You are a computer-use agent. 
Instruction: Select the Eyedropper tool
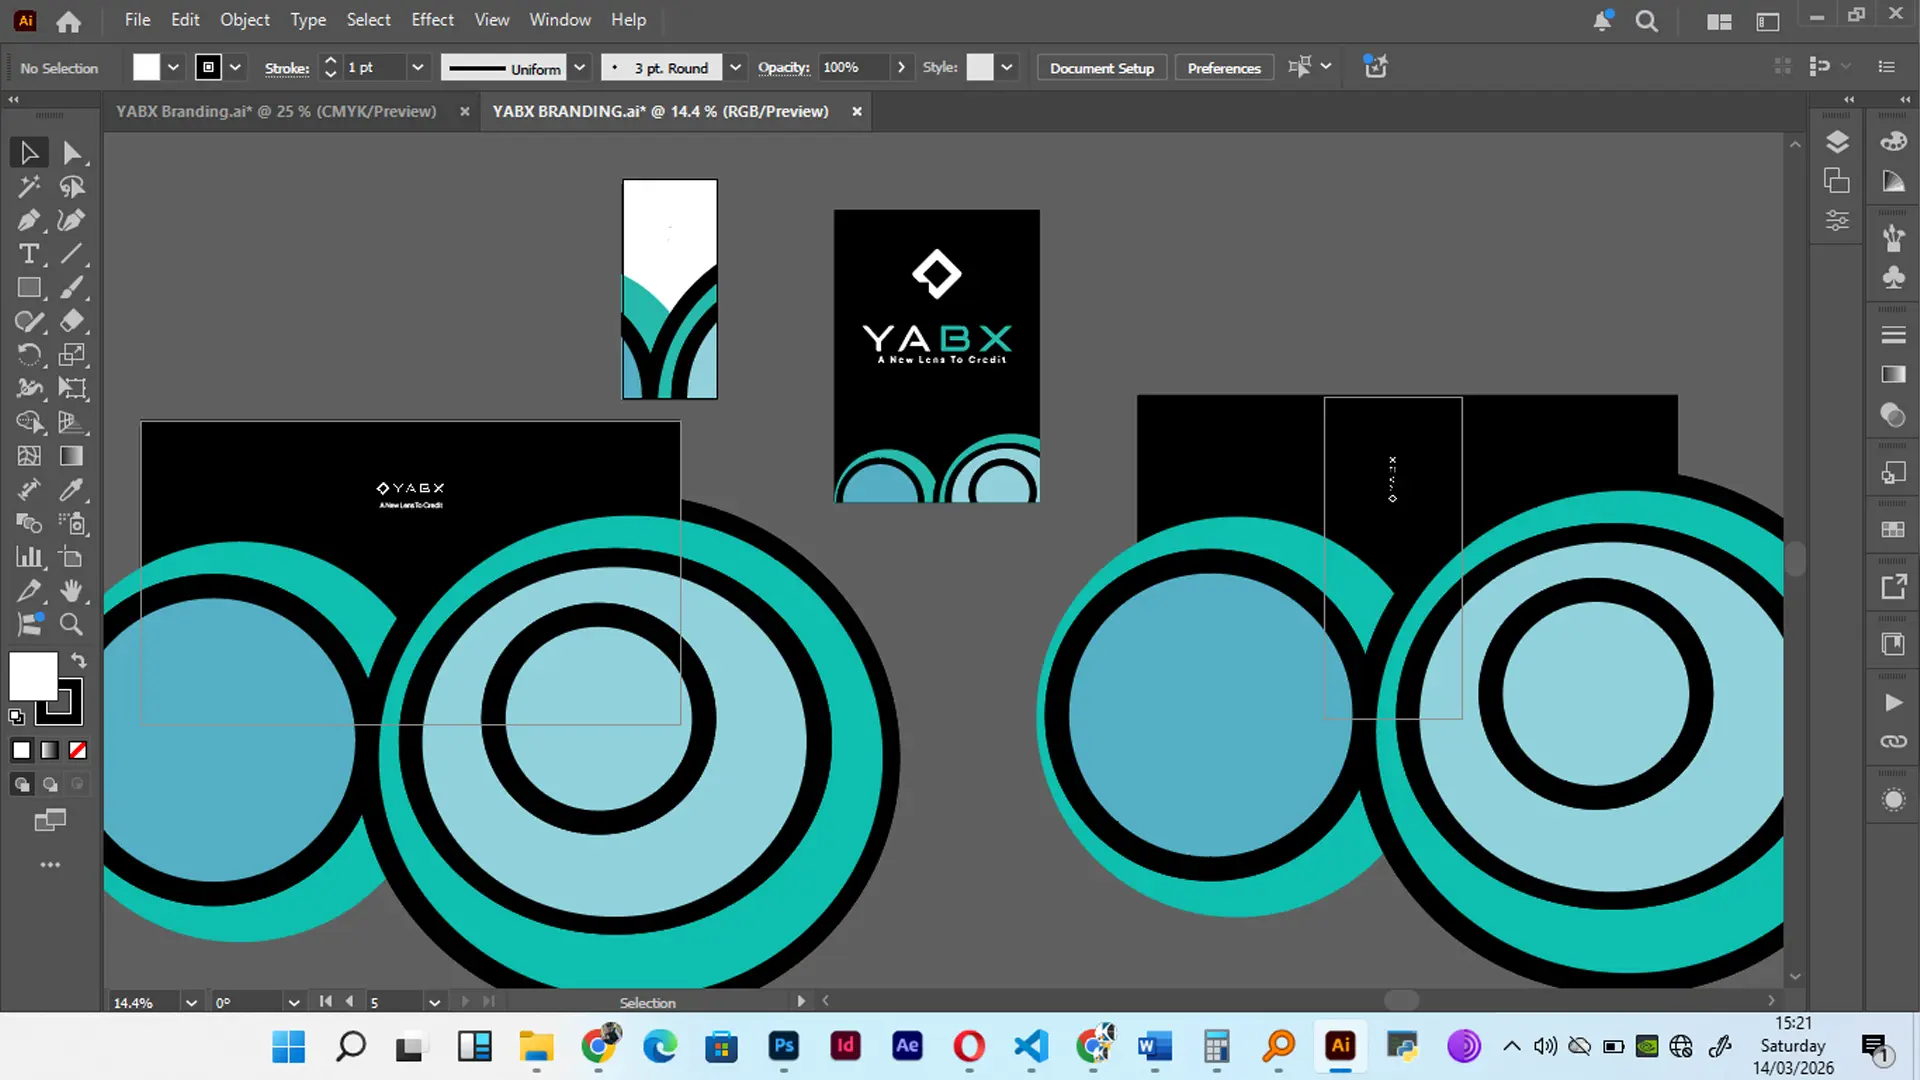pos(72,490)
